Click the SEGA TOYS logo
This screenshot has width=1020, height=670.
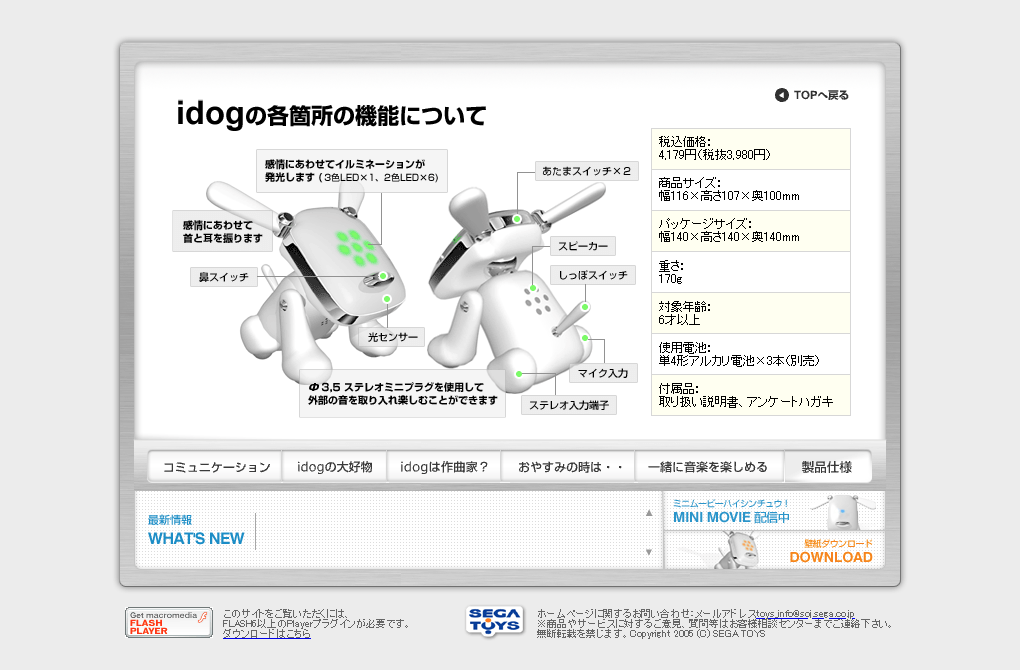pyautogui.click(x=494, y=621)
